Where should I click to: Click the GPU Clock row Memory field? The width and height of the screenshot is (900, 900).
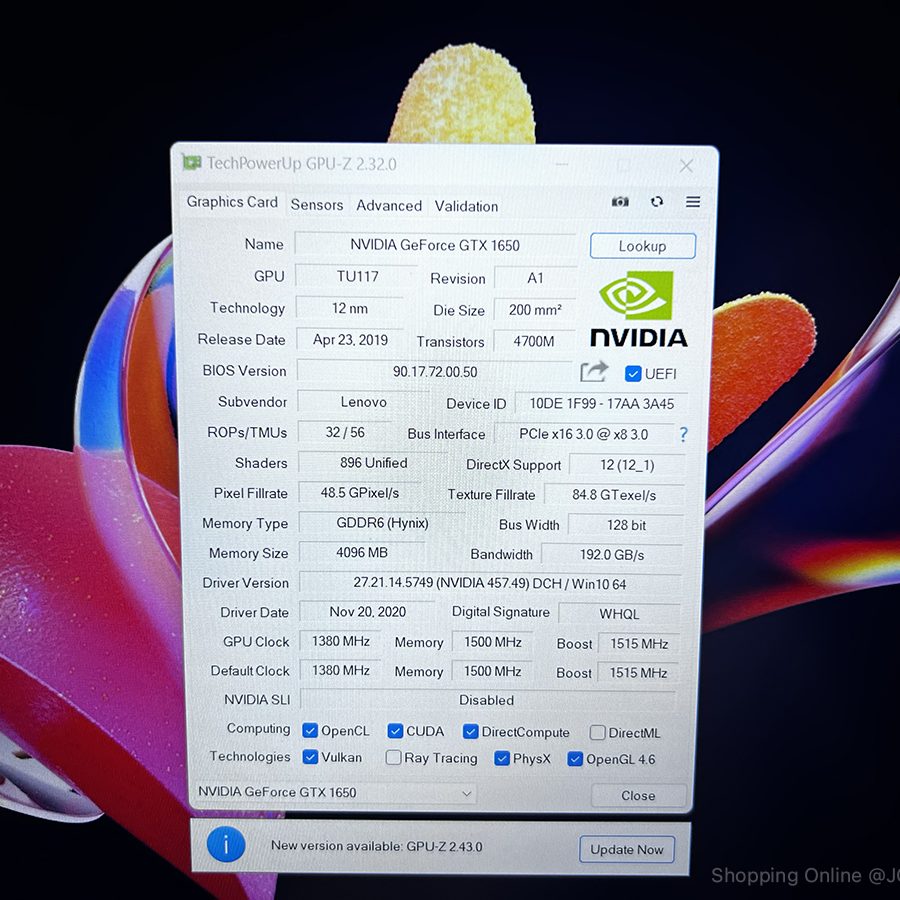492,642
